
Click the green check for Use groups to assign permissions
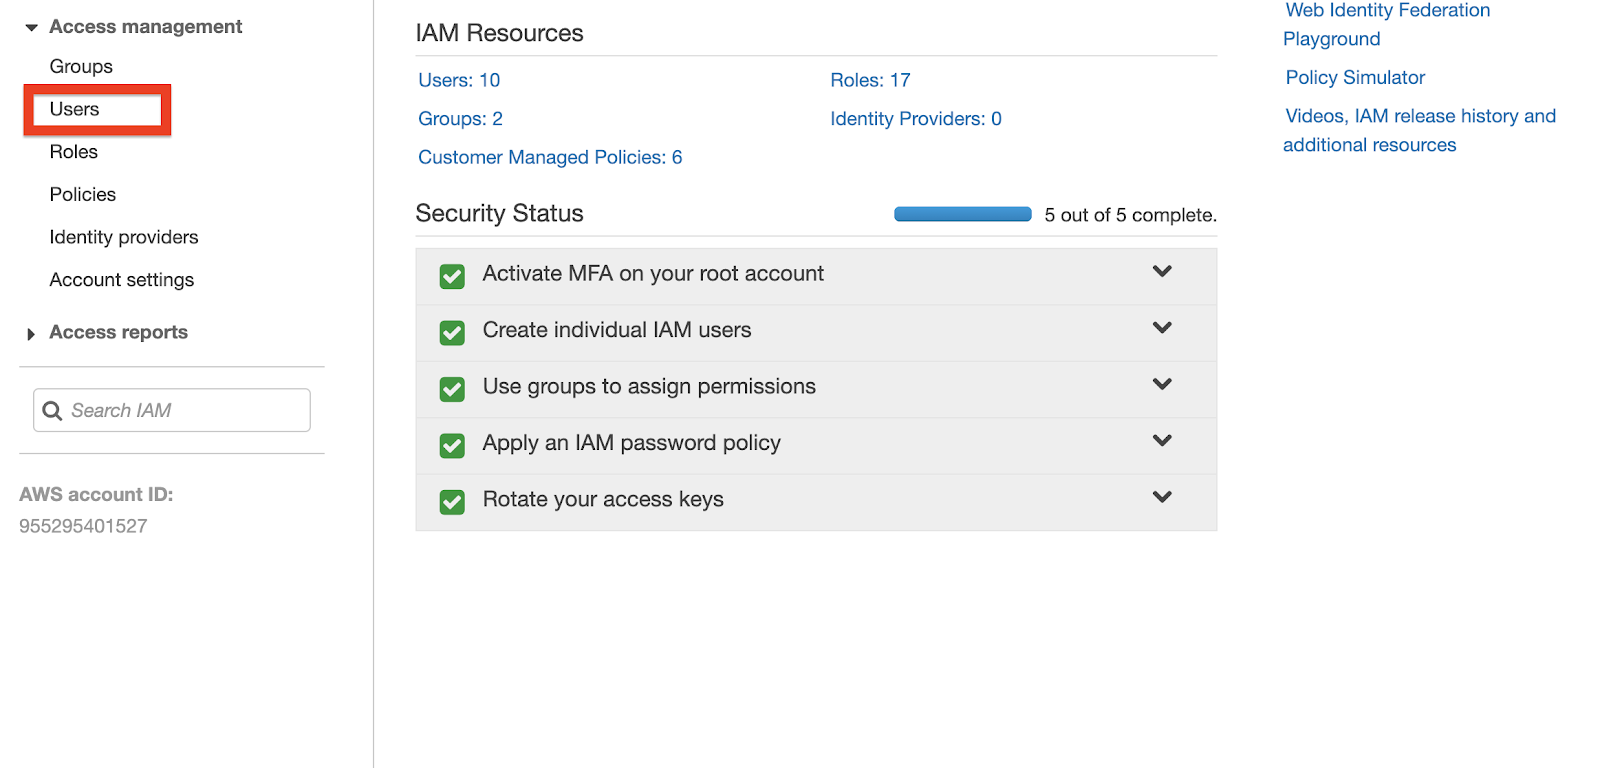coord(452,389)
